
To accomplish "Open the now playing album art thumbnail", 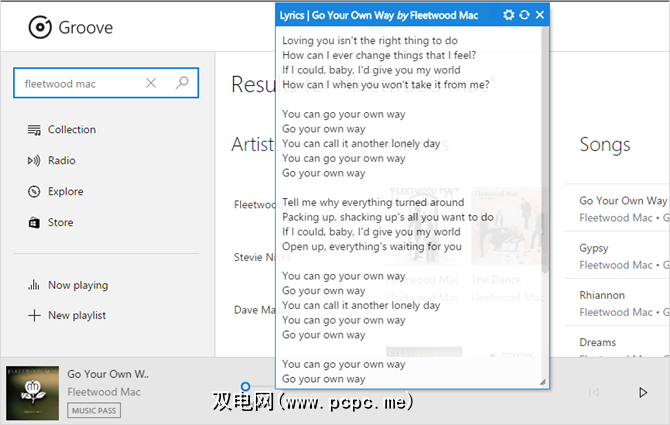I will [32, 393].
